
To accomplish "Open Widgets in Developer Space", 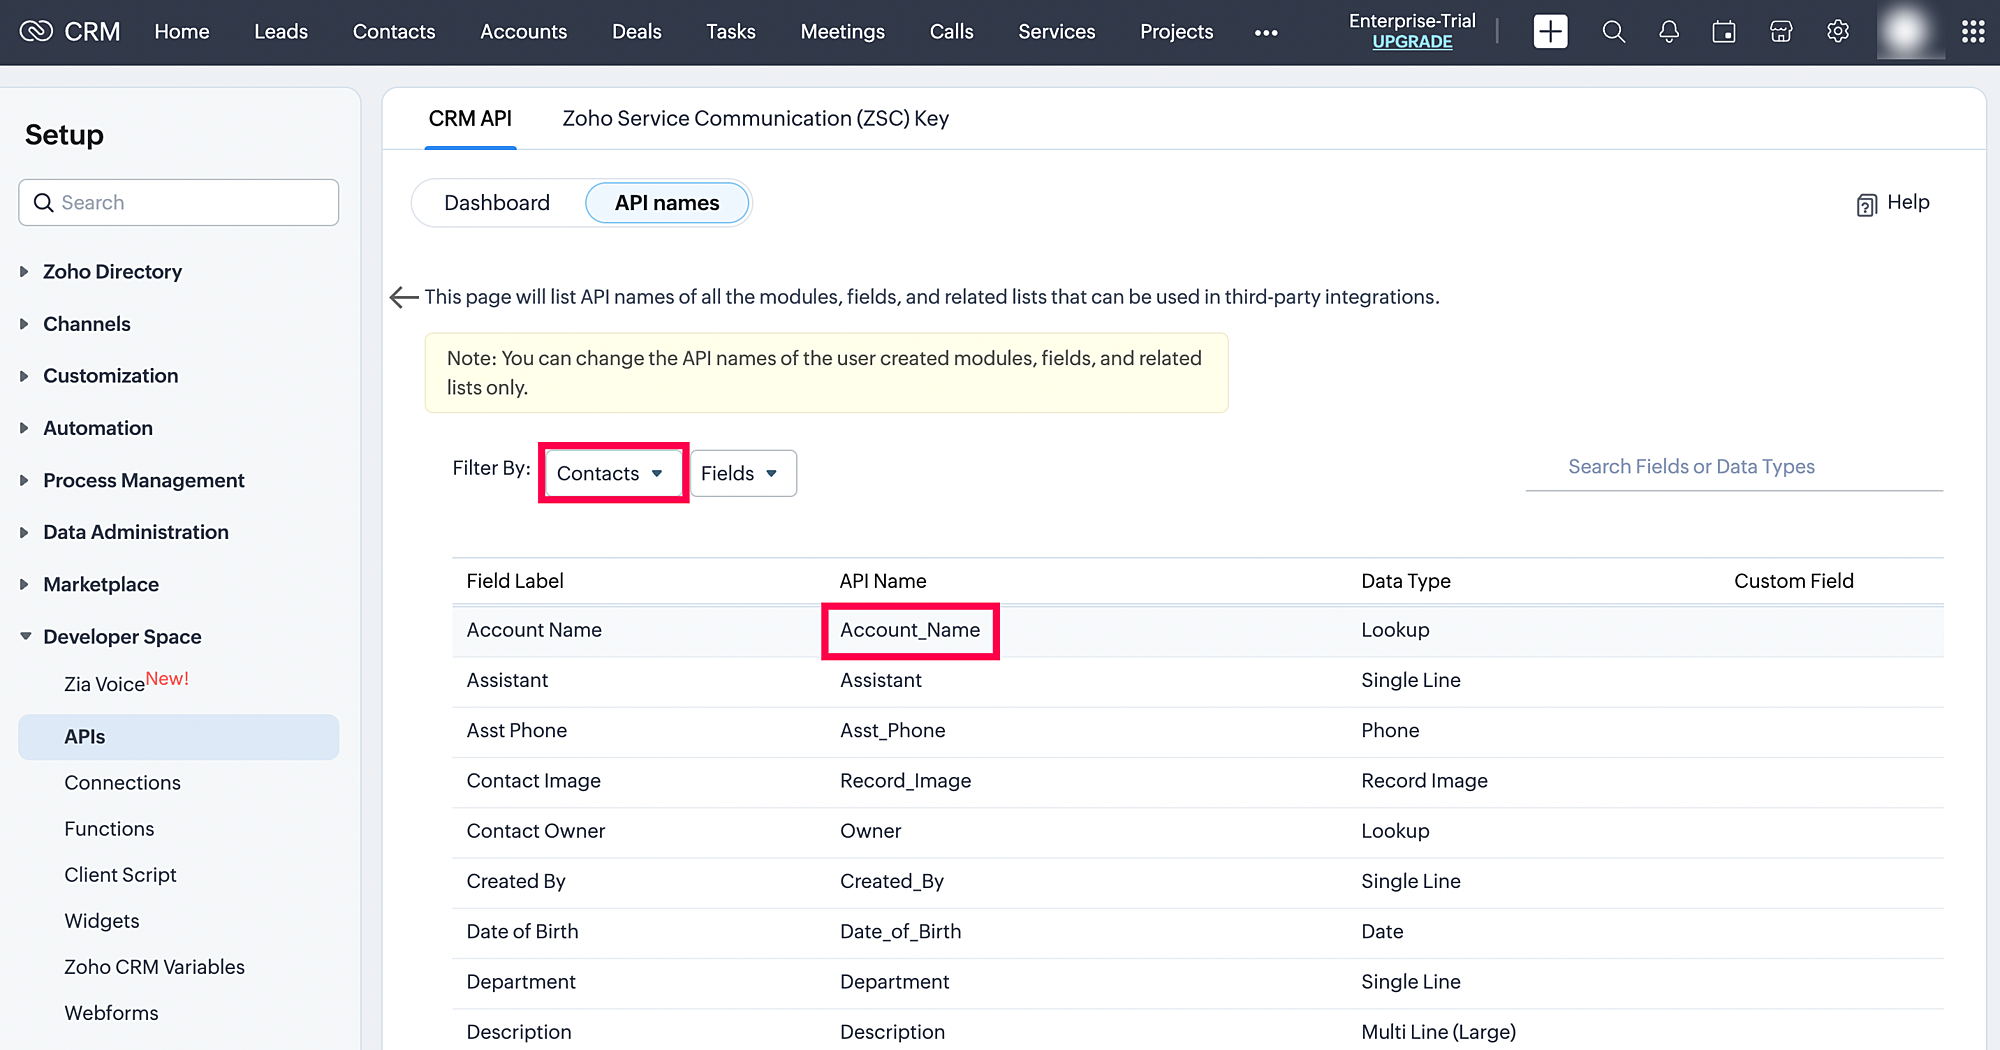I will coord(102,921).
